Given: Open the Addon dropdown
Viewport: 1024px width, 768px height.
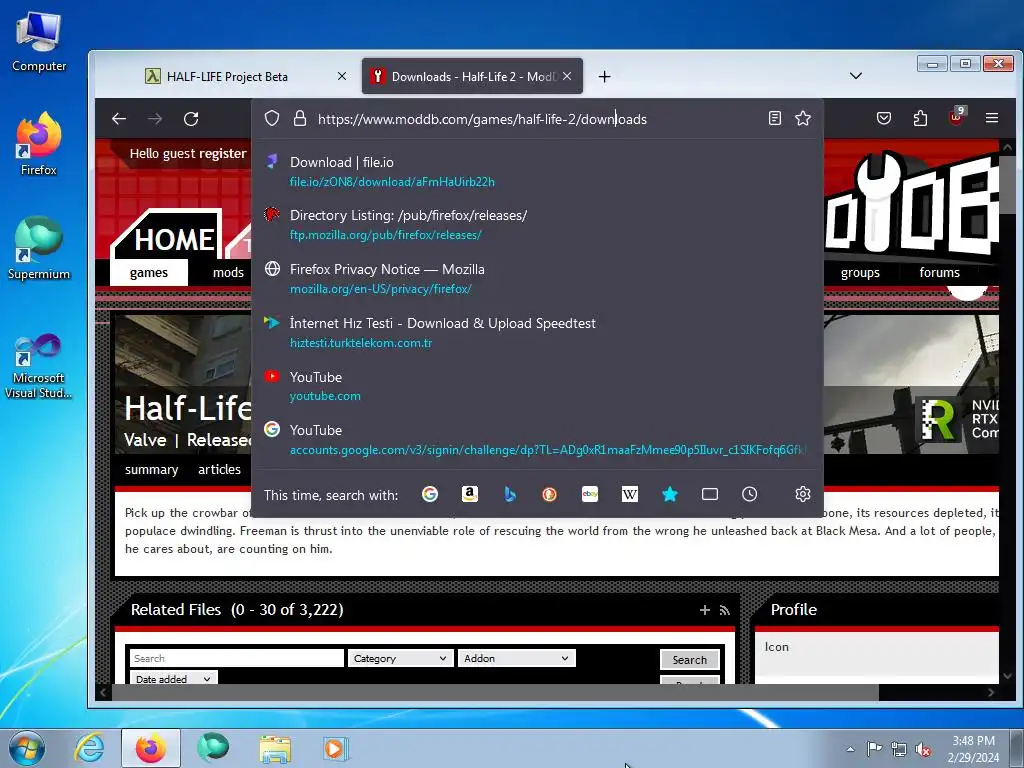Looking at the screenshot, I should tap(516, 658).
